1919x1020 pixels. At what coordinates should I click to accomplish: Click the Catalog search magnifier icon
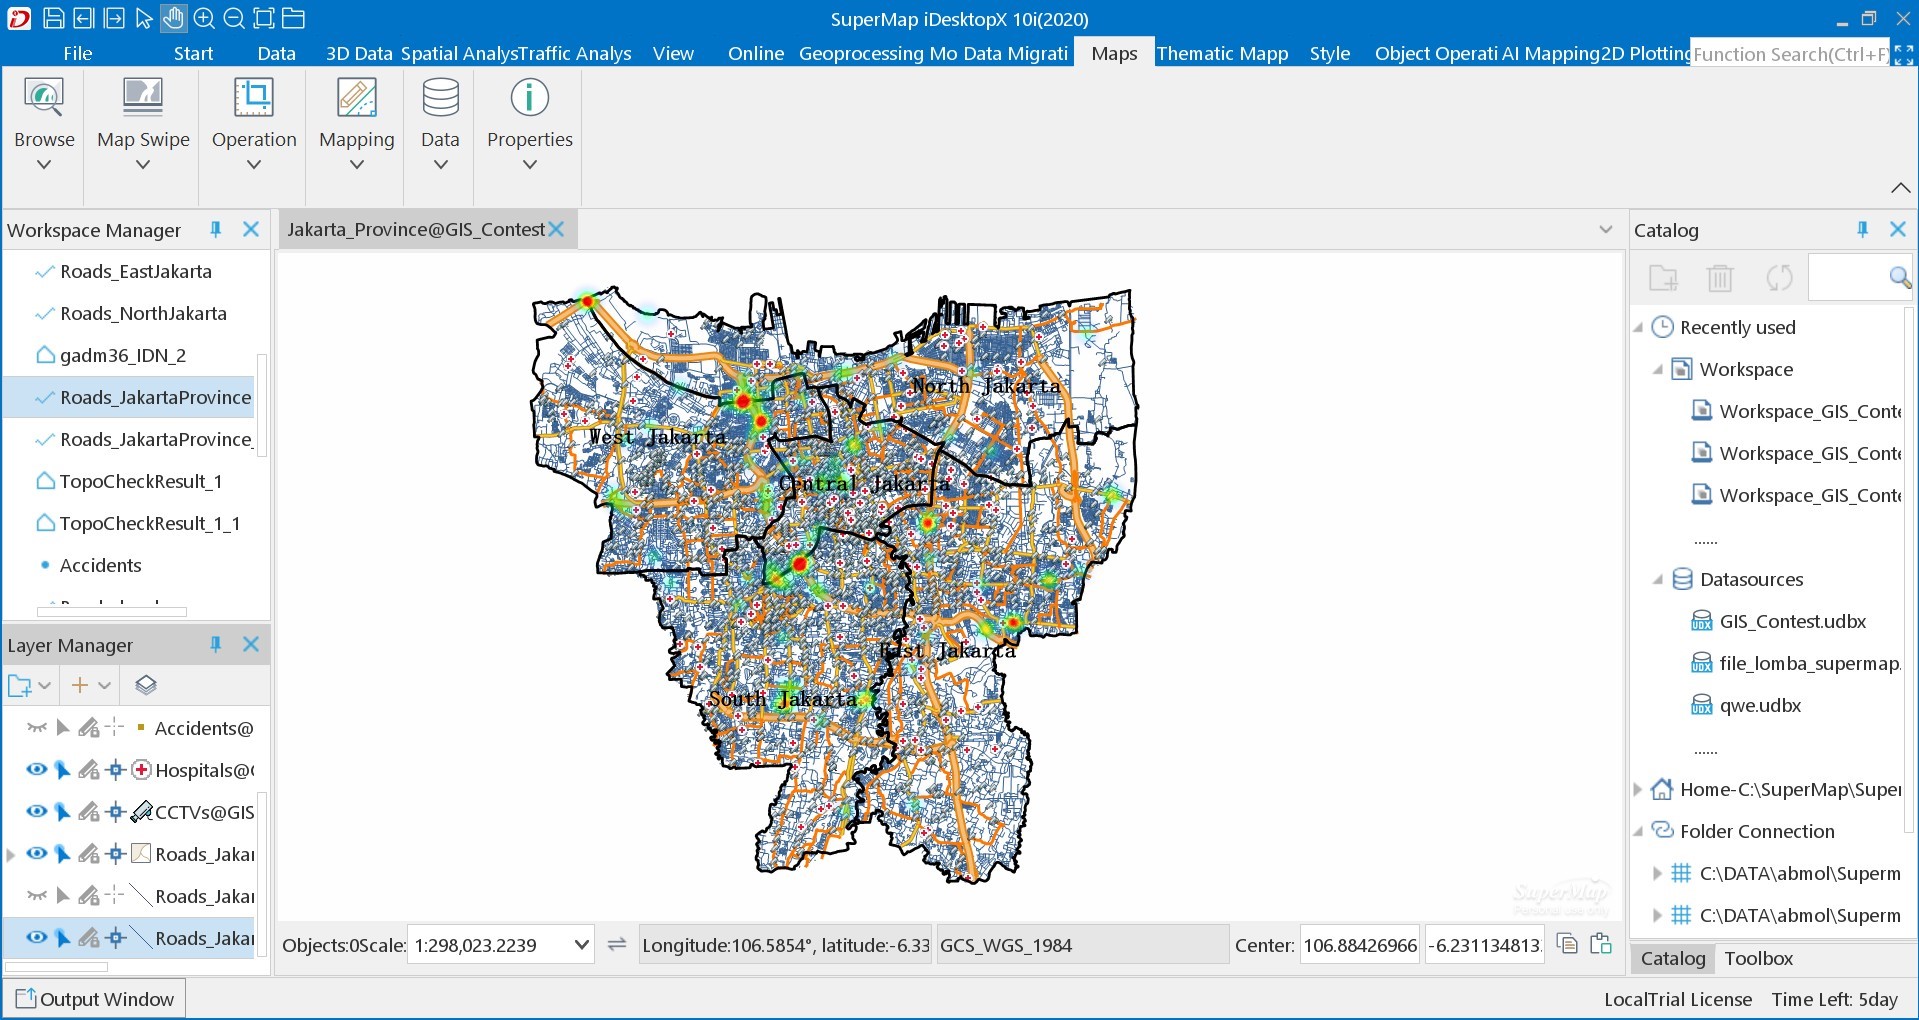click(x=1900, y=278)
